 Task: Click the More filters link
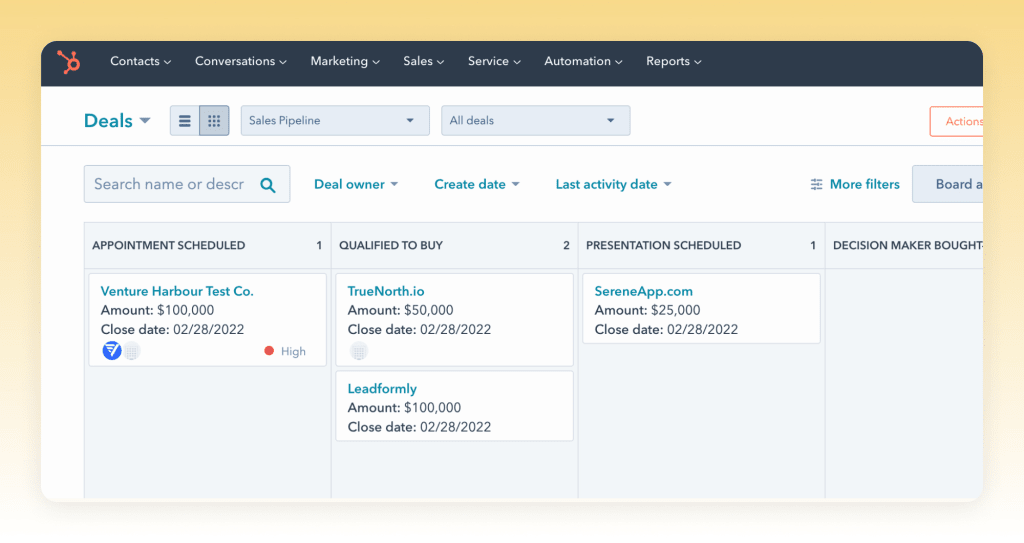pyautogui.click(x=864, y=185)
